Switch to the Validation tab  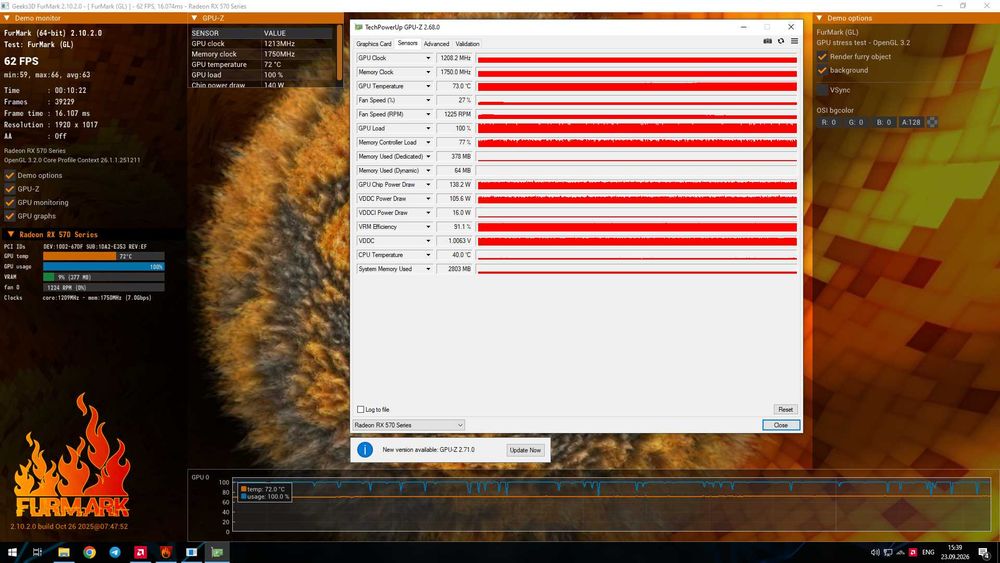tap(467, 43)
